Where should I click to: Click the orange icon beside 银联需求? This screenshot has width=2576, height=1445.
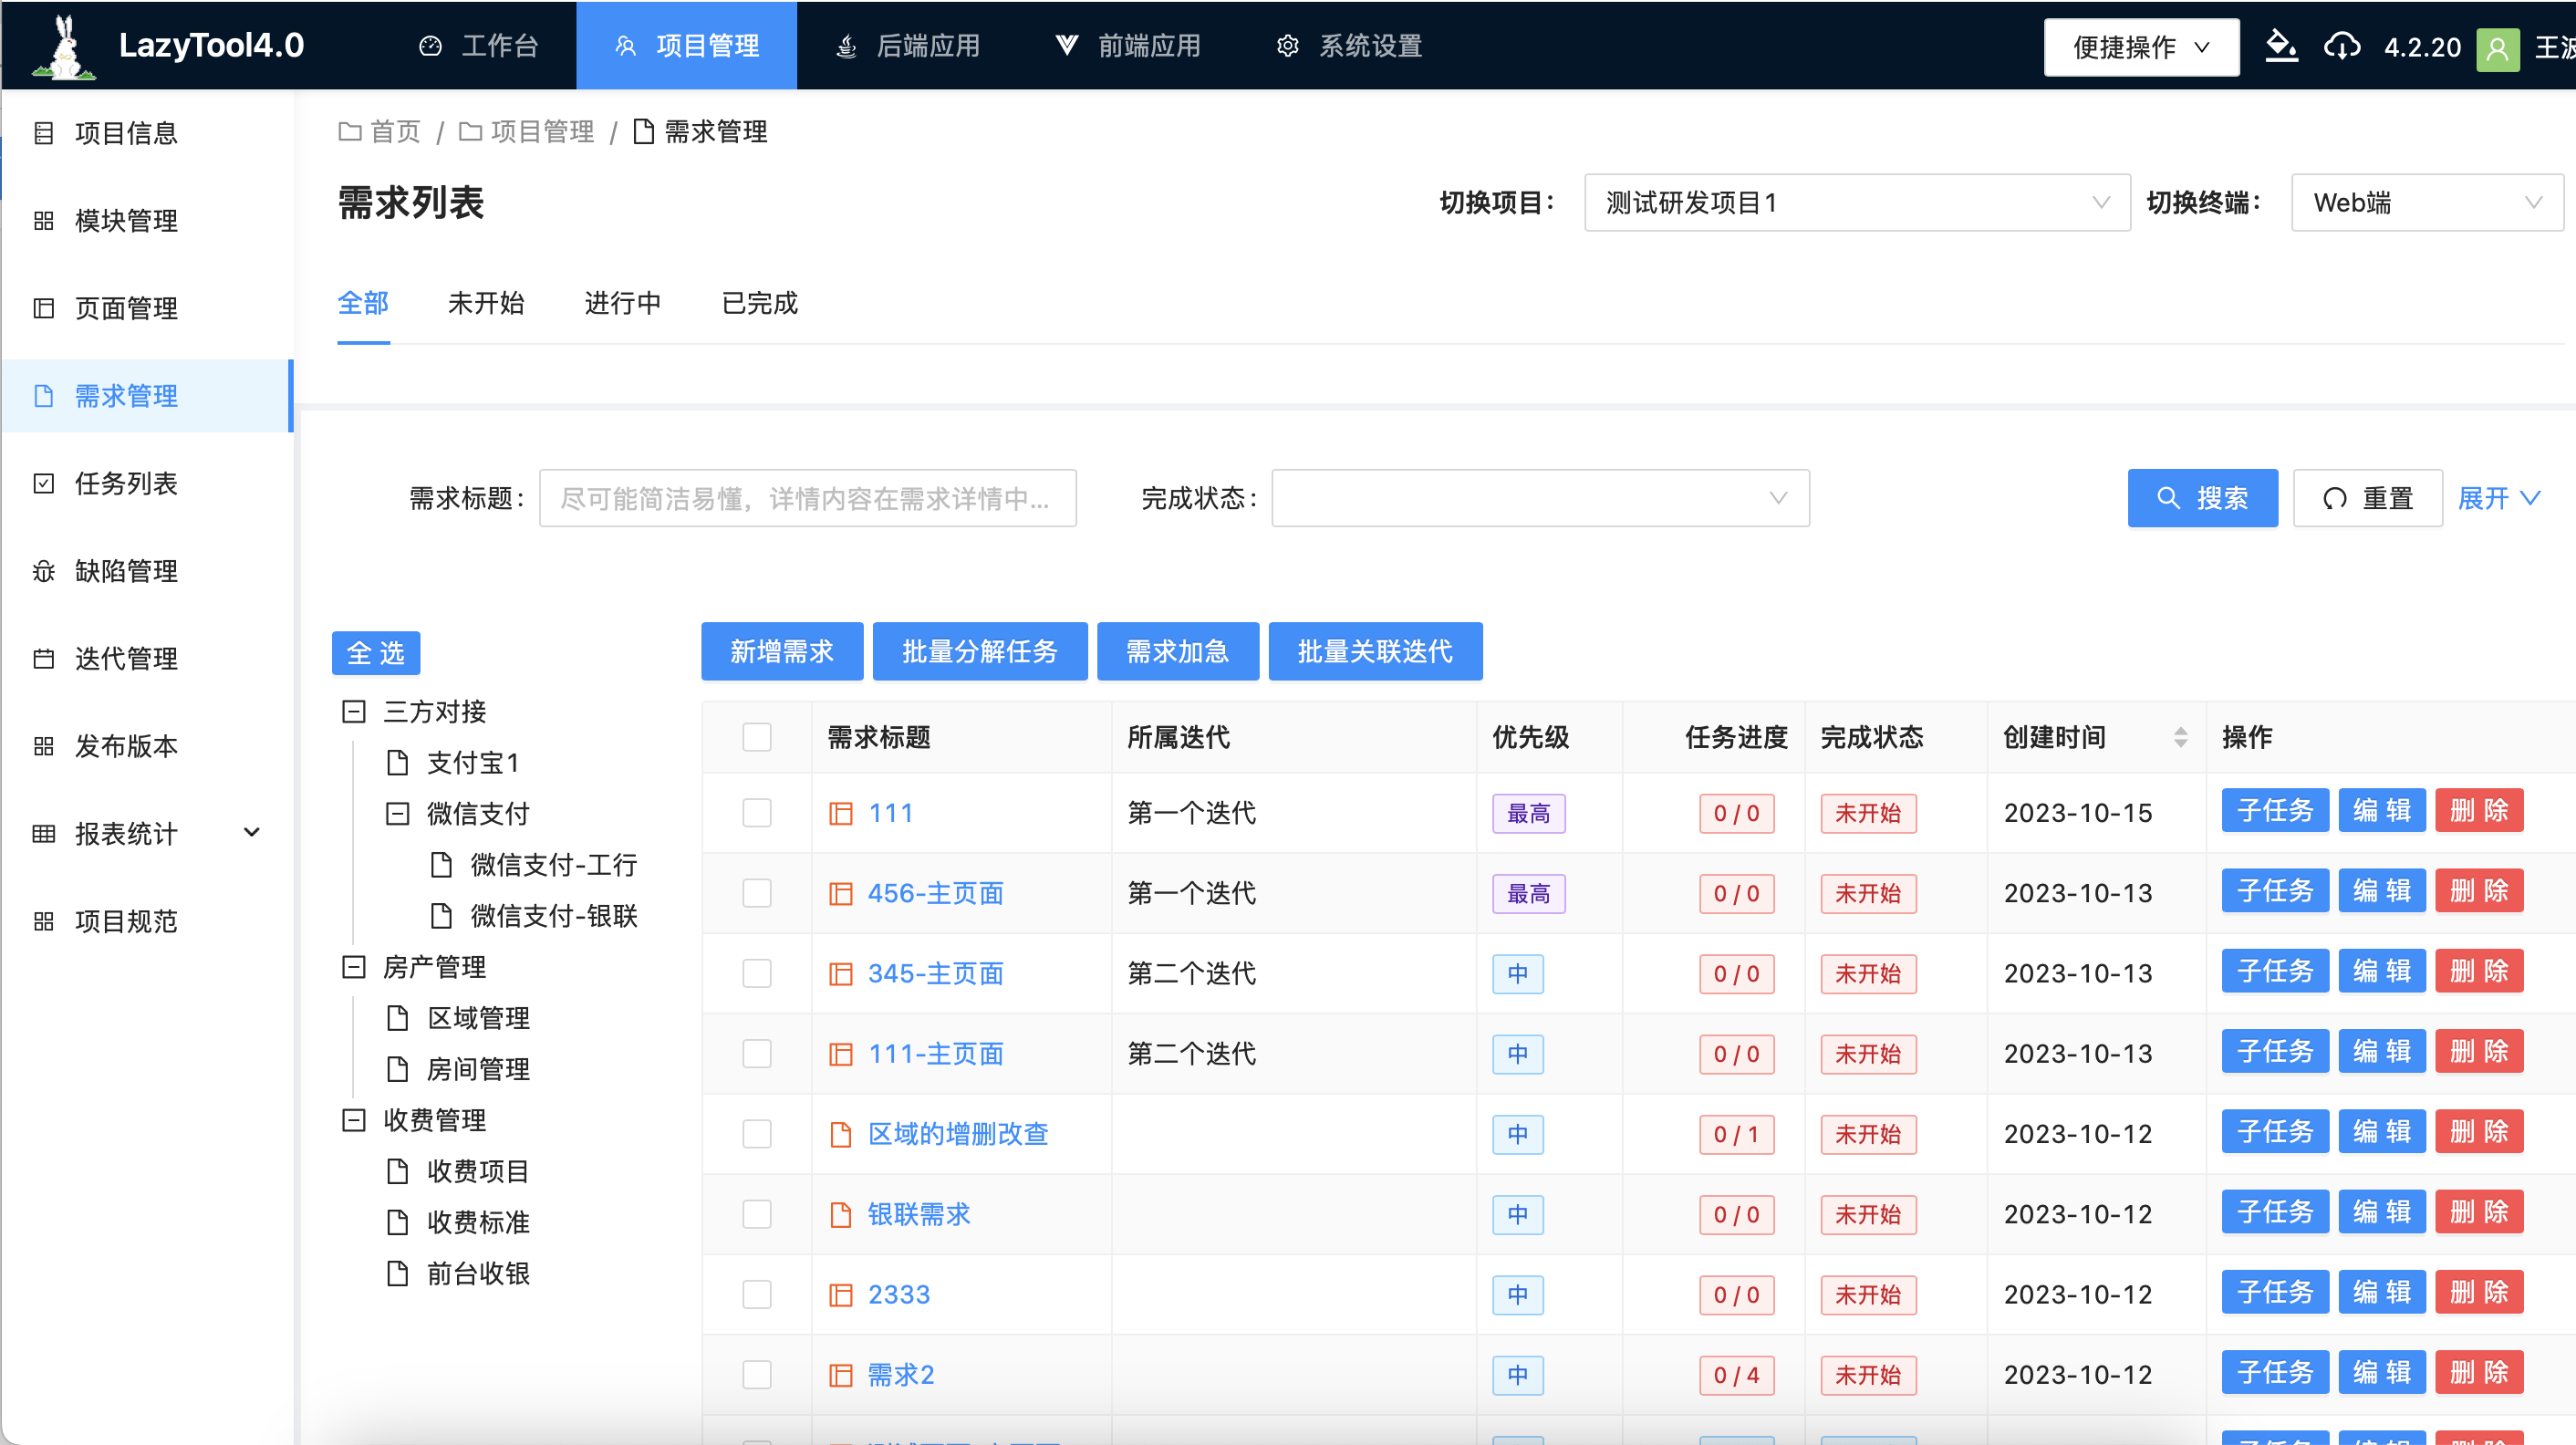click(x=841, y=1214)
